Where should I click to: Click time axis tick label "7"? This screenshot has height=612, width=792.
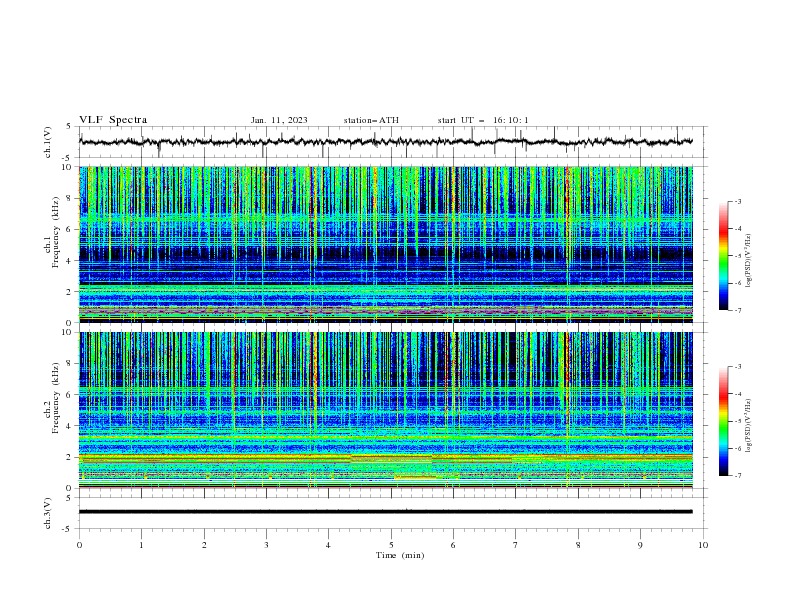(516, 545)
